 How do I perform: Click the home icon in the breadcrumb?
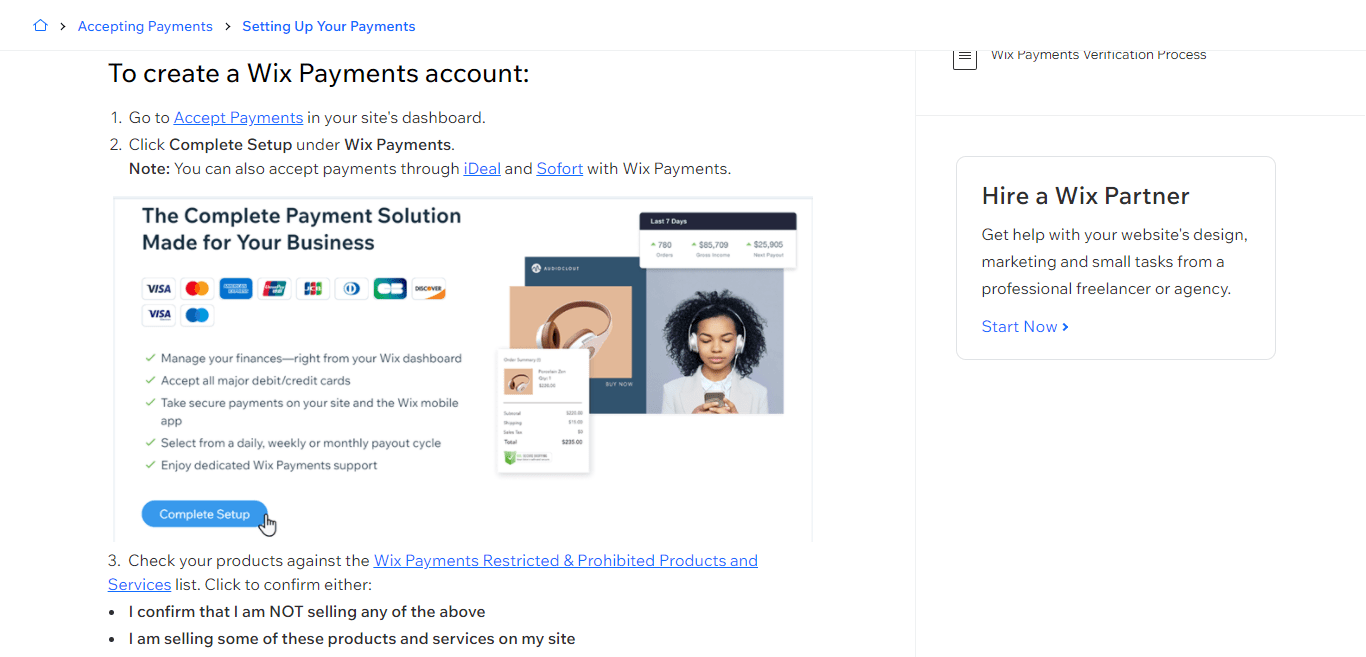pos(40,25)
